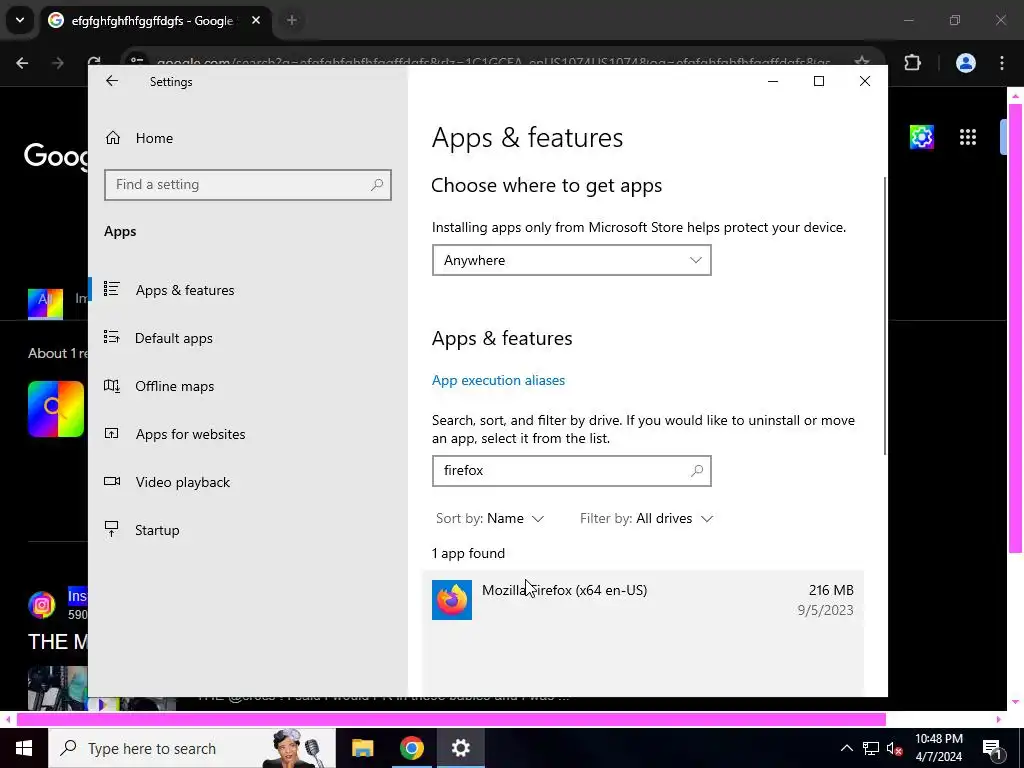Expand the Anywhere app source dropdown
The width and height of the screenshot is (1024, 768).
(x=571, y=260)
